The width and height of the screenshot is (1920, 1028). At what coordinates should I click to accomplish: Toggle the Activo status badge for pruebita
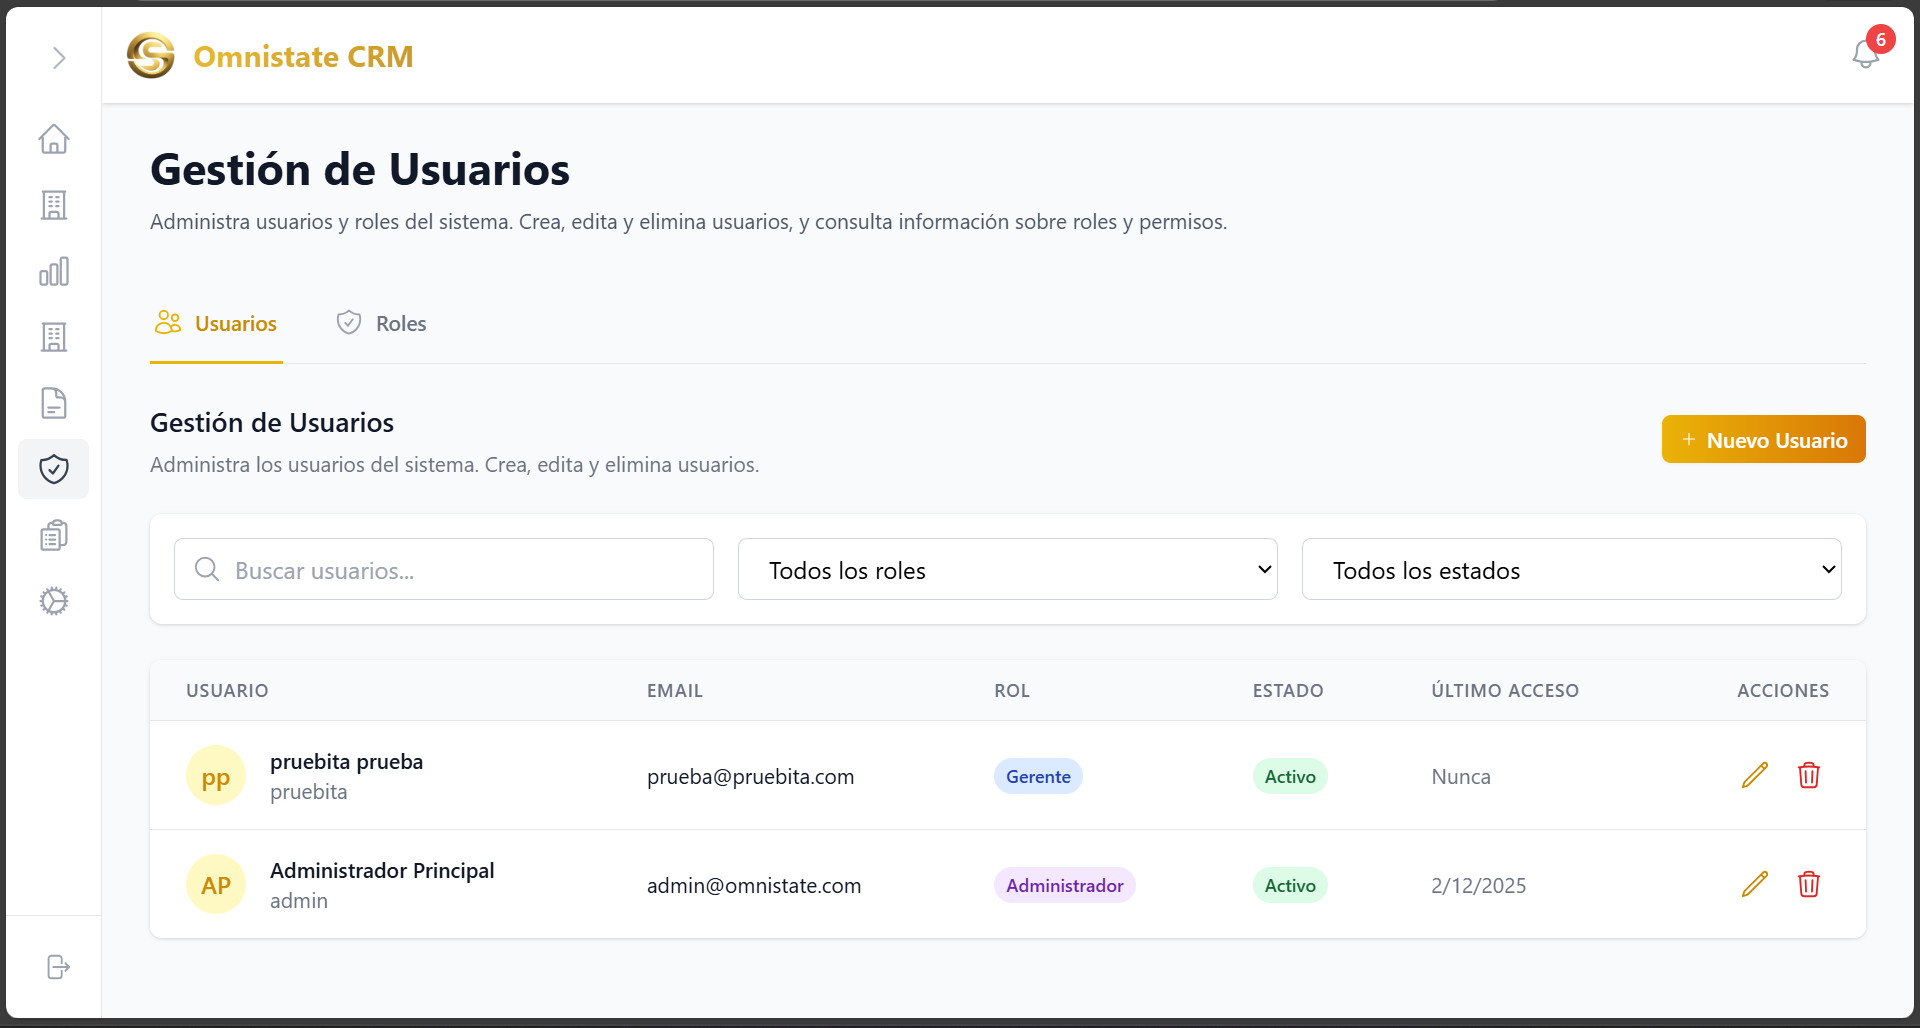(x=1289, y=775)
